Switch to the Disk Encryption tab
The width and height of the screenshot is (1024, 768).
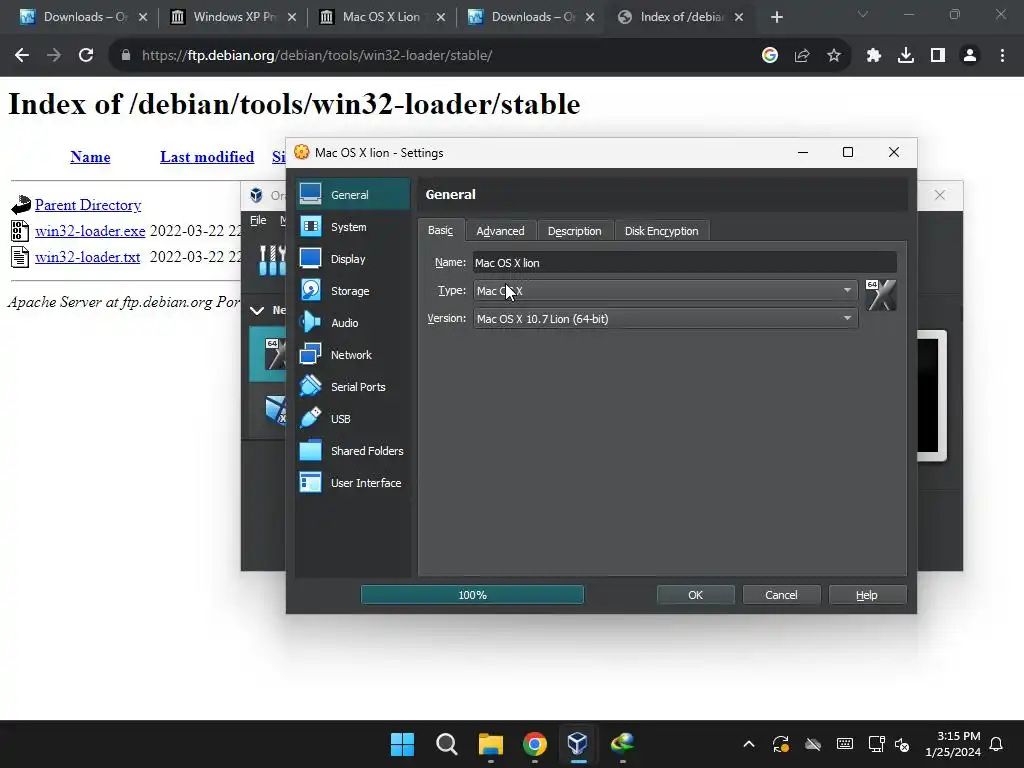point(662,231)
